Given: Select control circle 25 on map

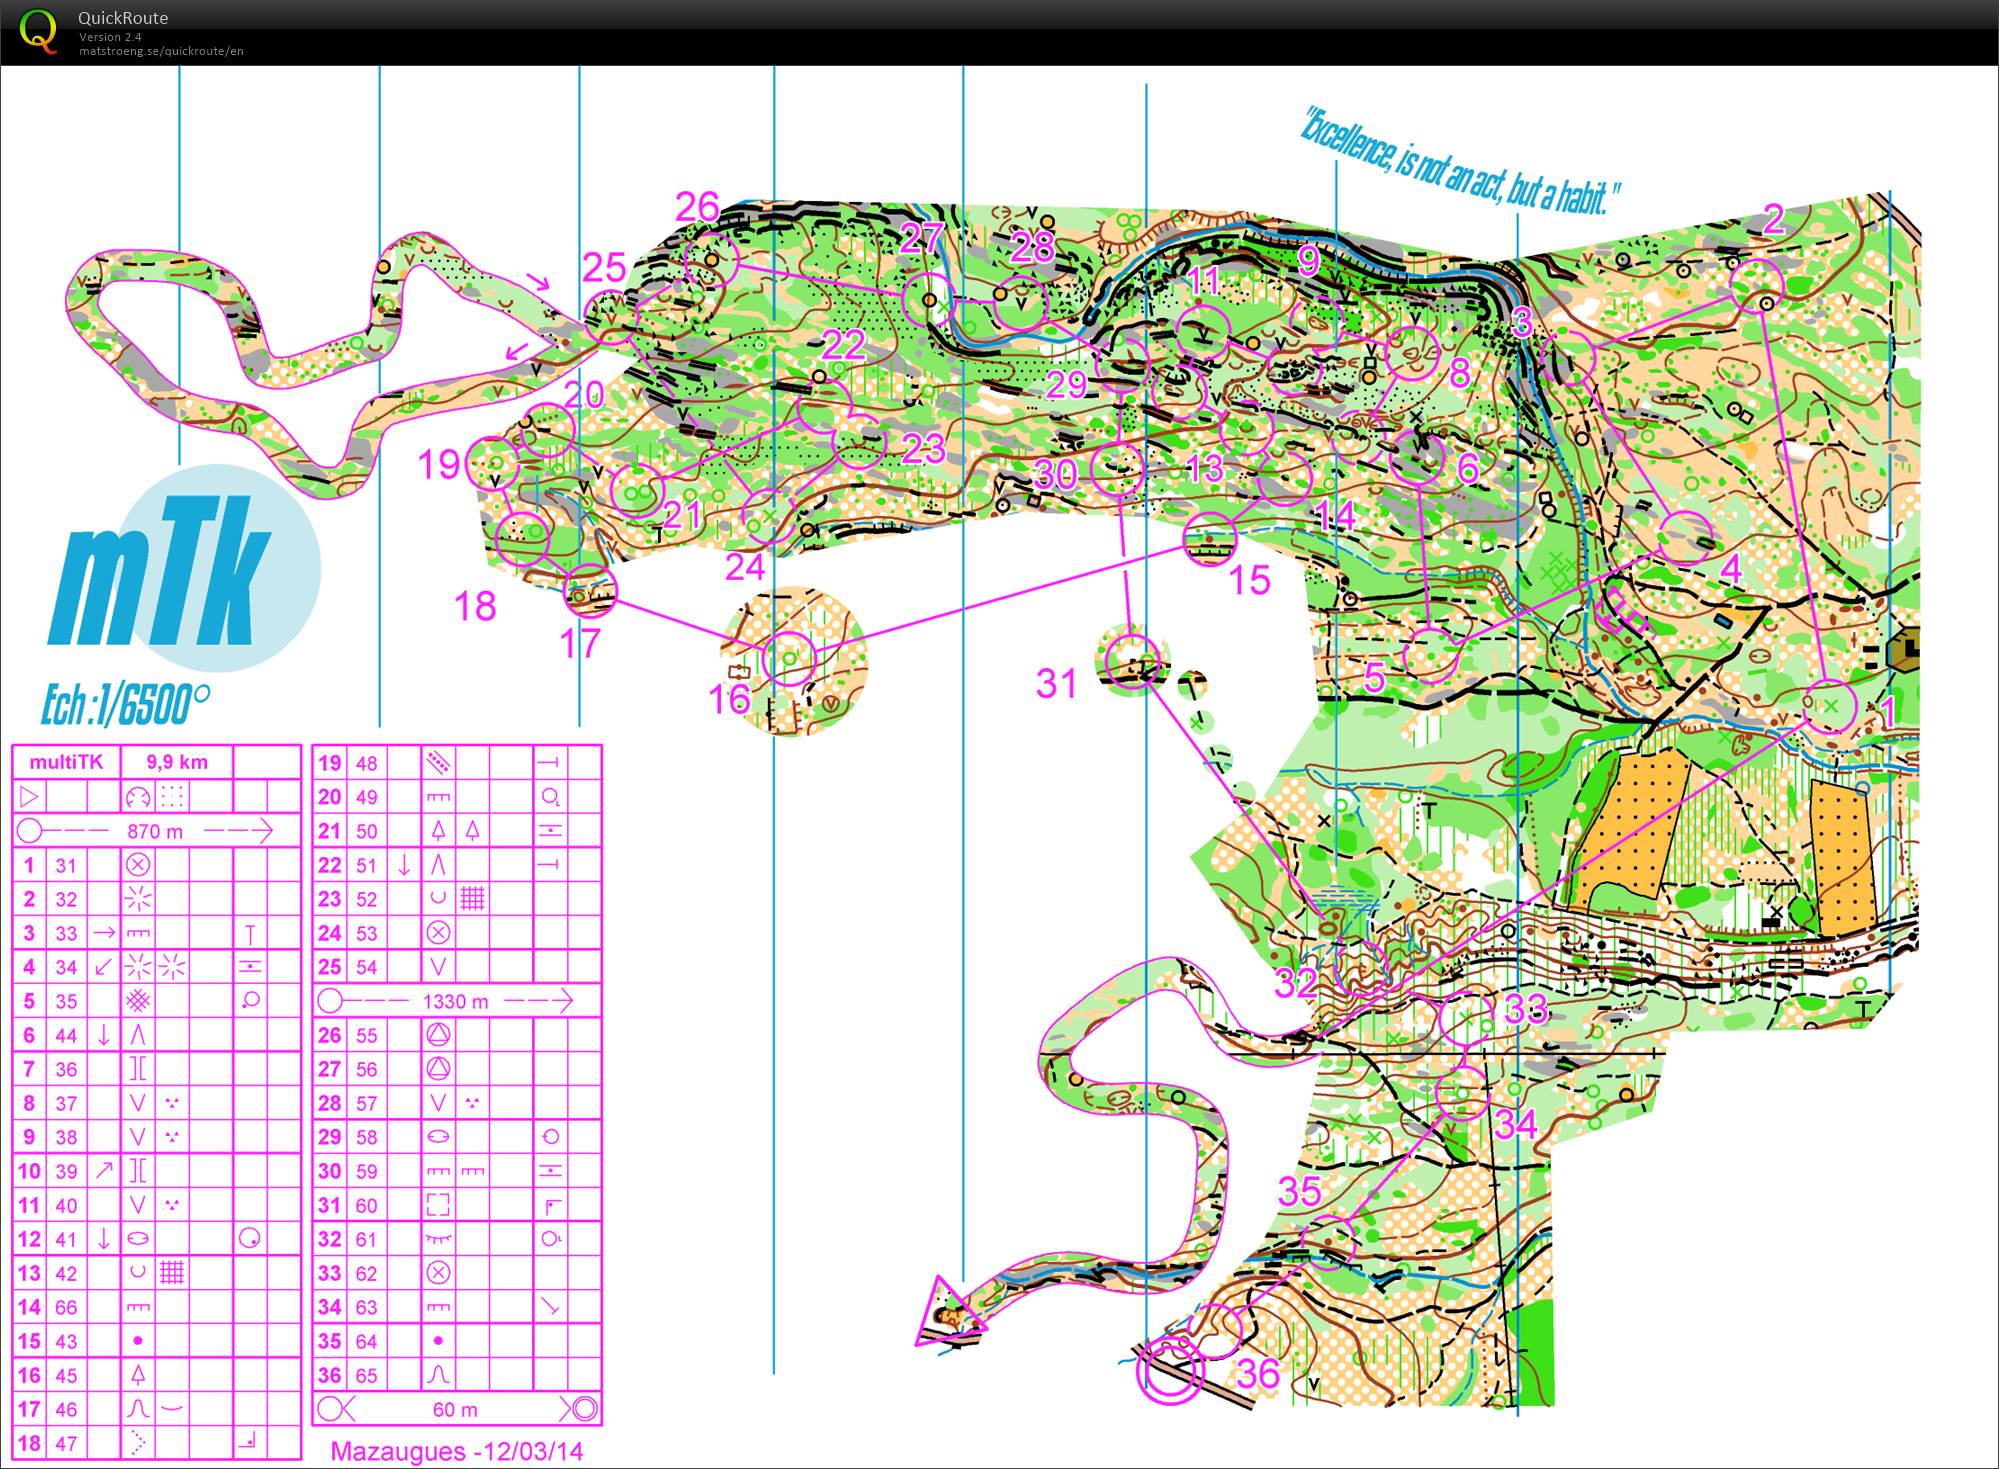Looking at the screenshot, I should 610,317.
